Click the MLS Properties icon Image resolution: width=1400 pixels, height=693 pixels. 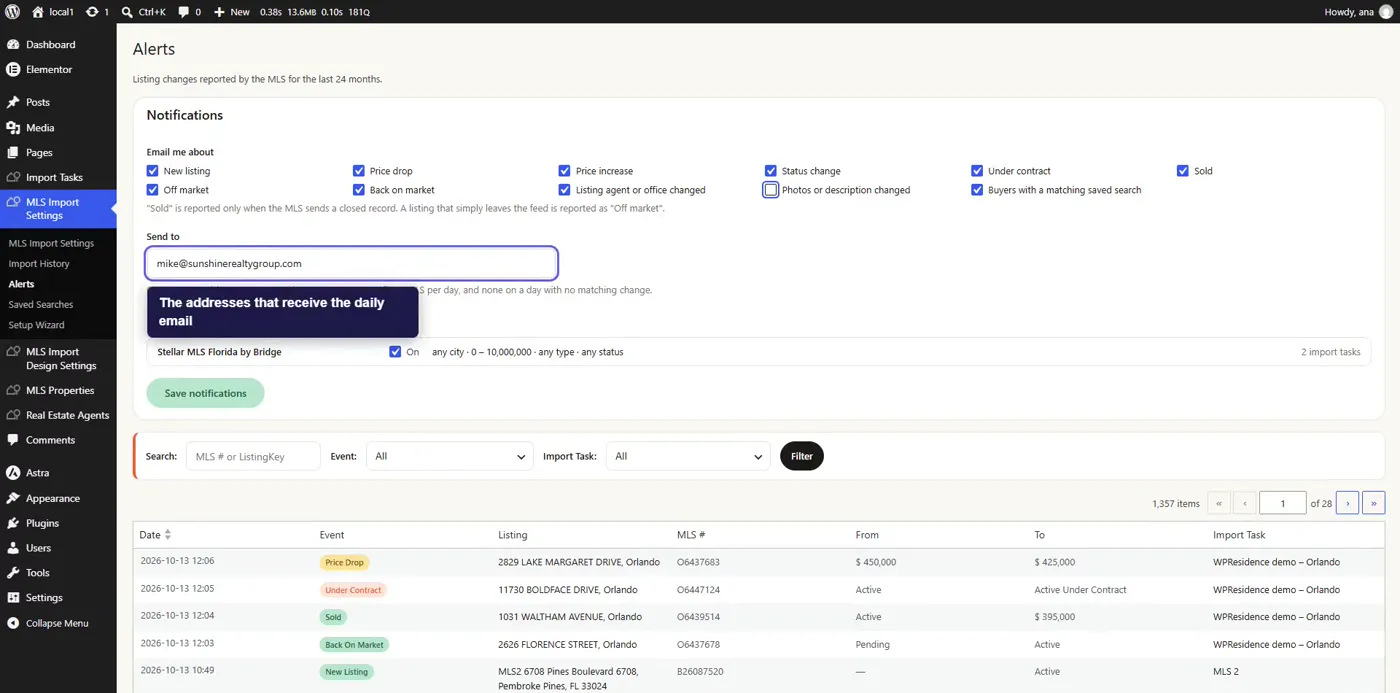13,390
